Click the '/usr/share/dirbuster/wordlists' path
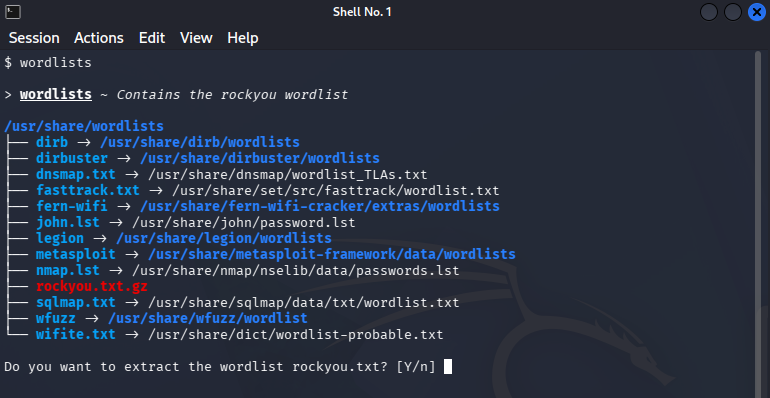The height and width of the screenshot is (398, 770). pyautogui.click(x=260, y=158)
